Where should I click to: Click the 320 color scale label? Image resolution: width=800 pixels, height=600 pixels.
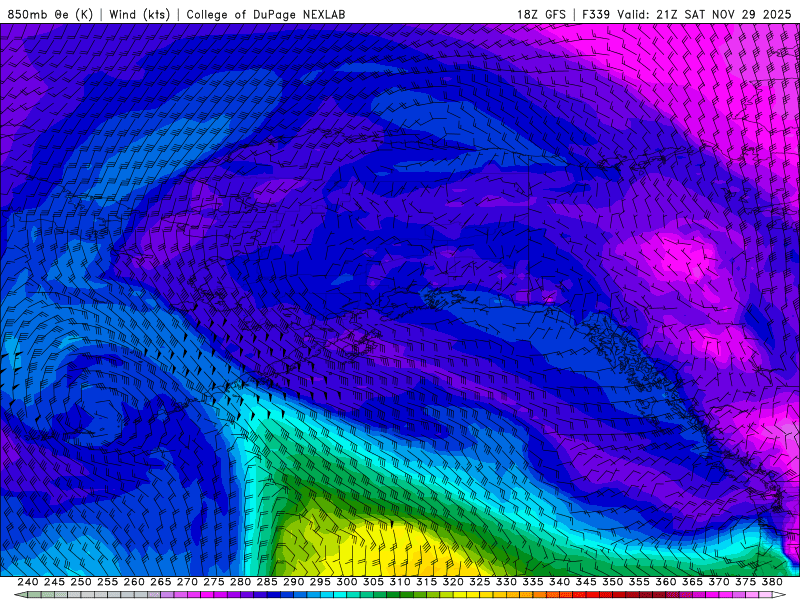[453, 582]
